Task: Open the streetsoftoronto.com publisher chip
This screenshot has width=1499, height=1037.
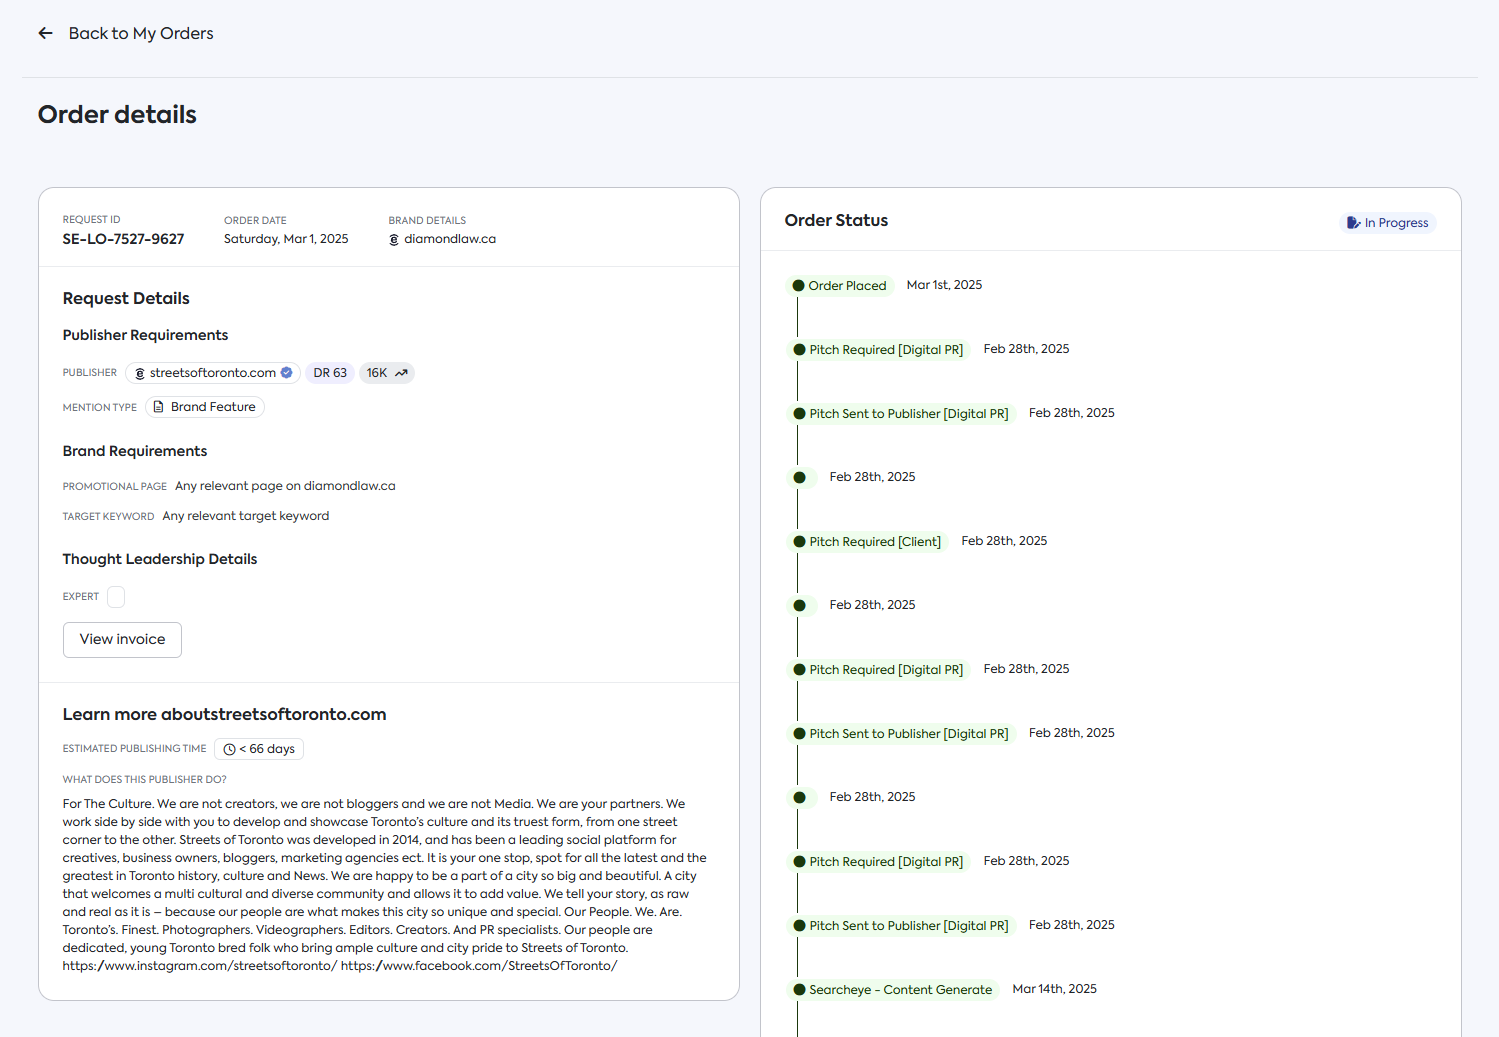Action: point(213,373)
